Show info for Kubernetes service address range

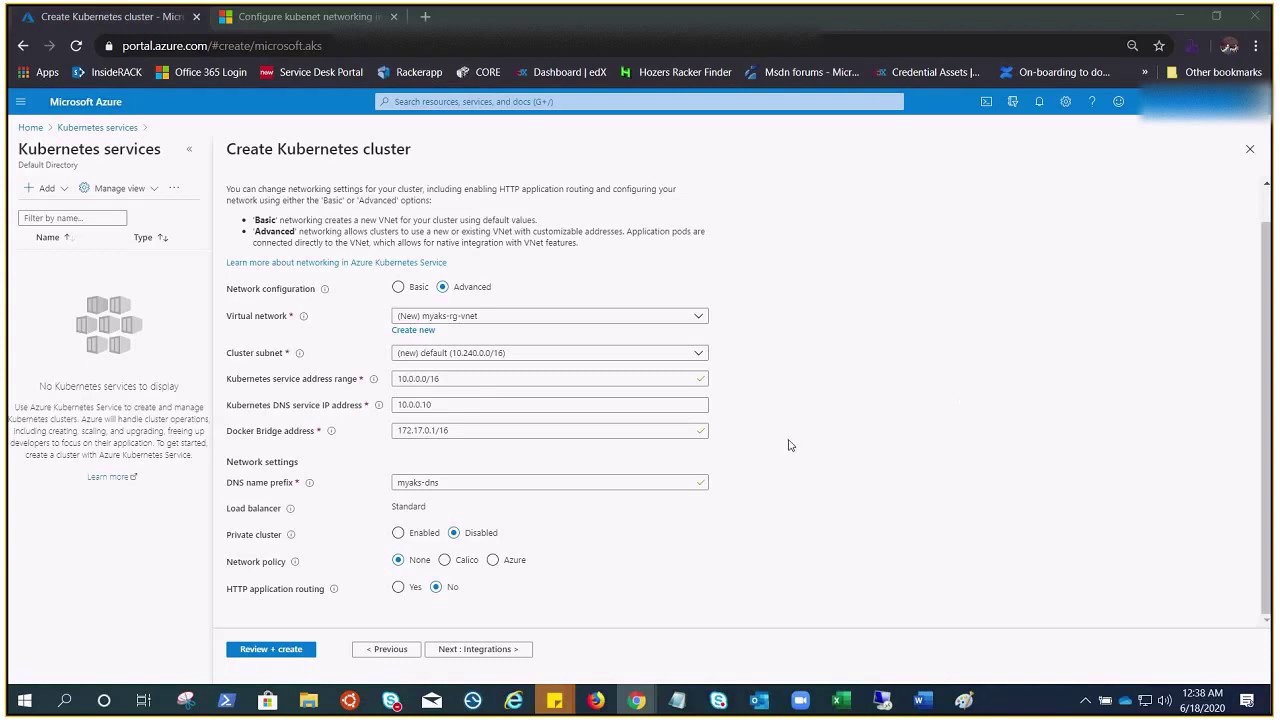click(373, 379)
